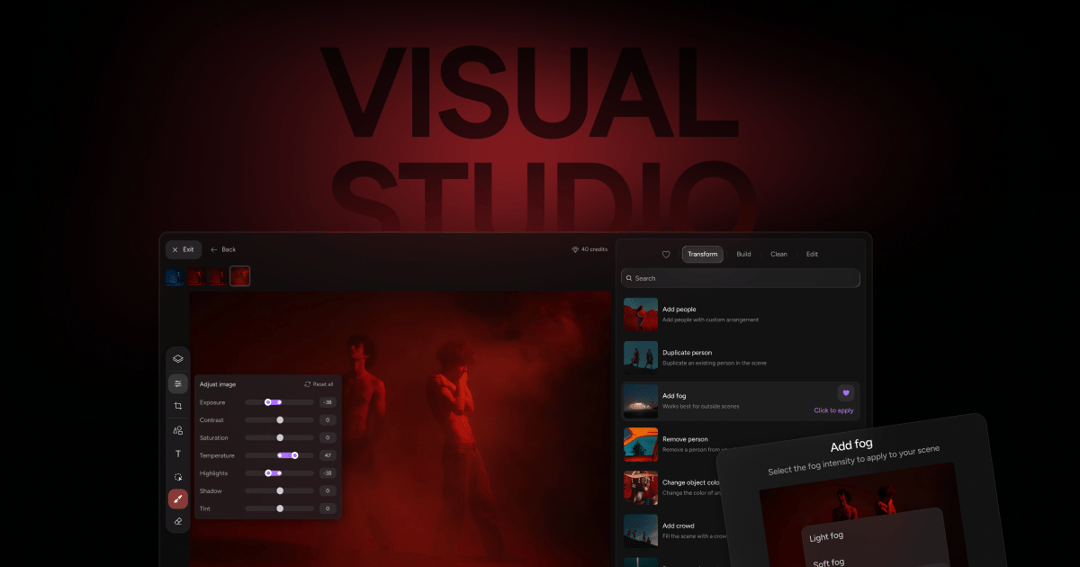This screenshot has width=1080, height=567.
Task: Click the Exposure slider handle
Action: pos(268,402)
